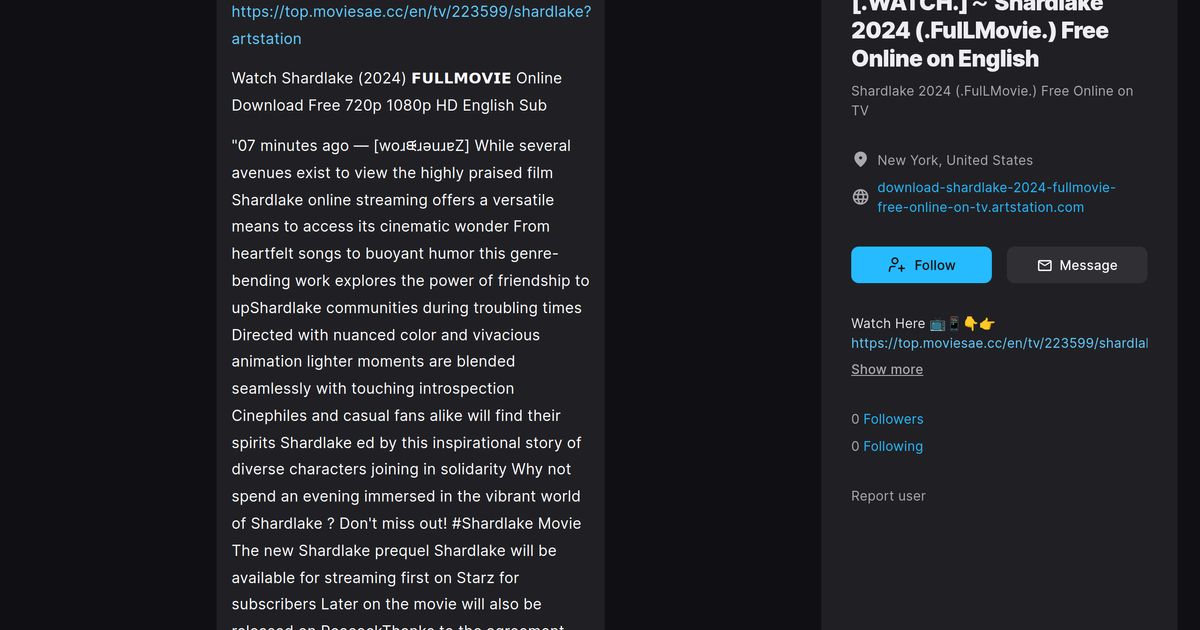The height and width of the screenshot is (630, 1200).
Task: Click the right-pointing hand emoji
Action: tap(987, 323)
